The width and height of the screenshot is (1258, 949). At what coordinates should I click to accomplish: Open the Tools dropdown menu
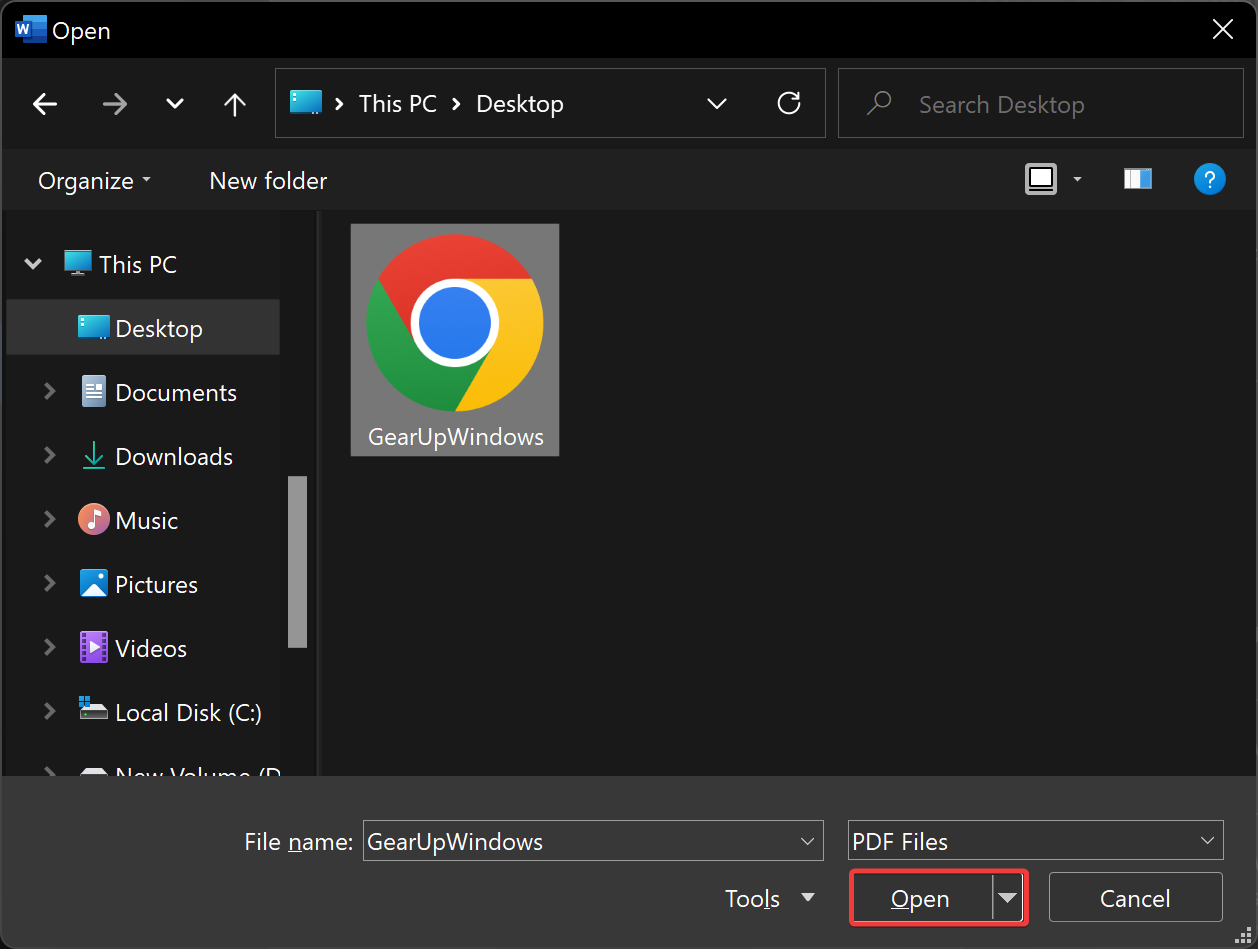click(770, 899)
